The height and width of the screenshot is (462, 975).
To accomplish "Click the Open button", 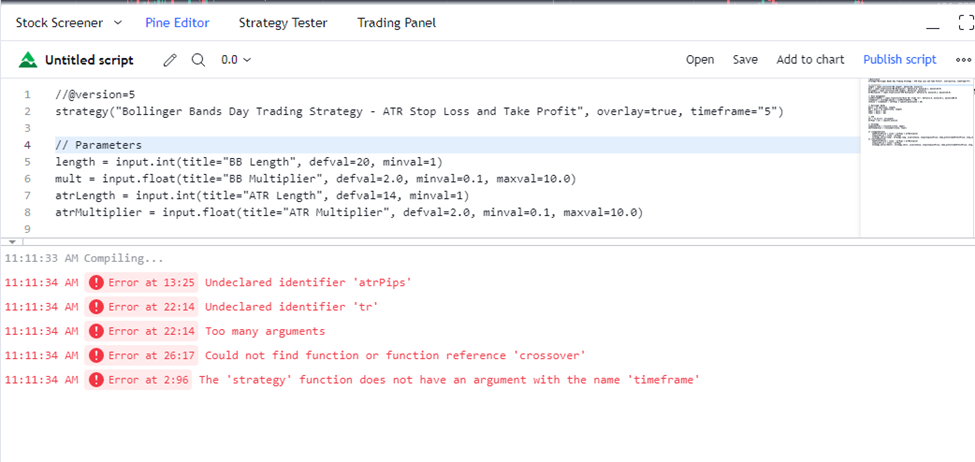I will click(700, 60).
